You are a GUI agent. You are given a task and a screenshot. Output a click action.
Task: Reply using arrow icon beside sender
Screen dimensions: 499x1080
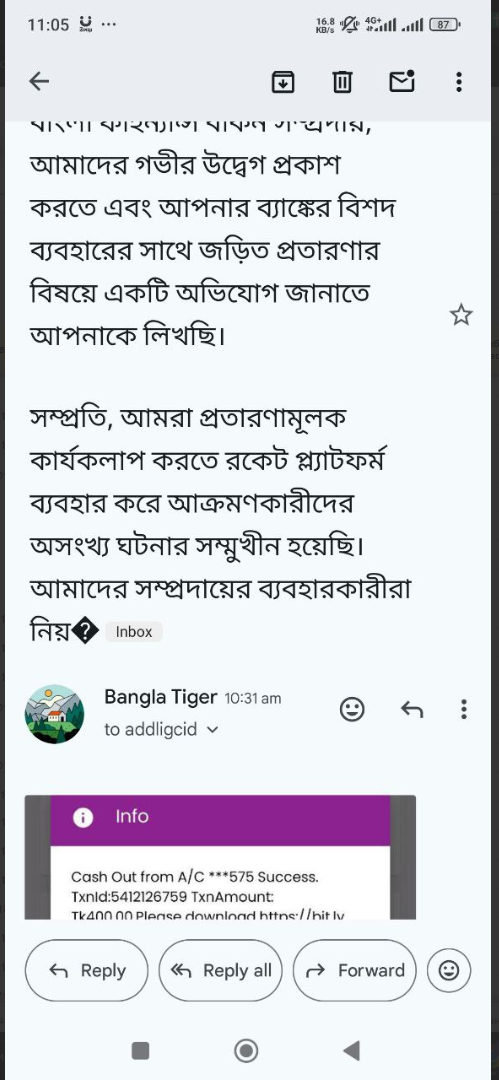(411, 709)
